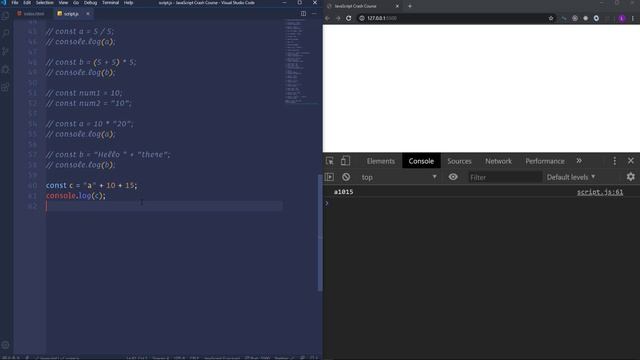Image resolution: width=640 pixels, height=360 pixels.
Task: Open the Debug view in VS Code activity bar
Action: (6, 69)
